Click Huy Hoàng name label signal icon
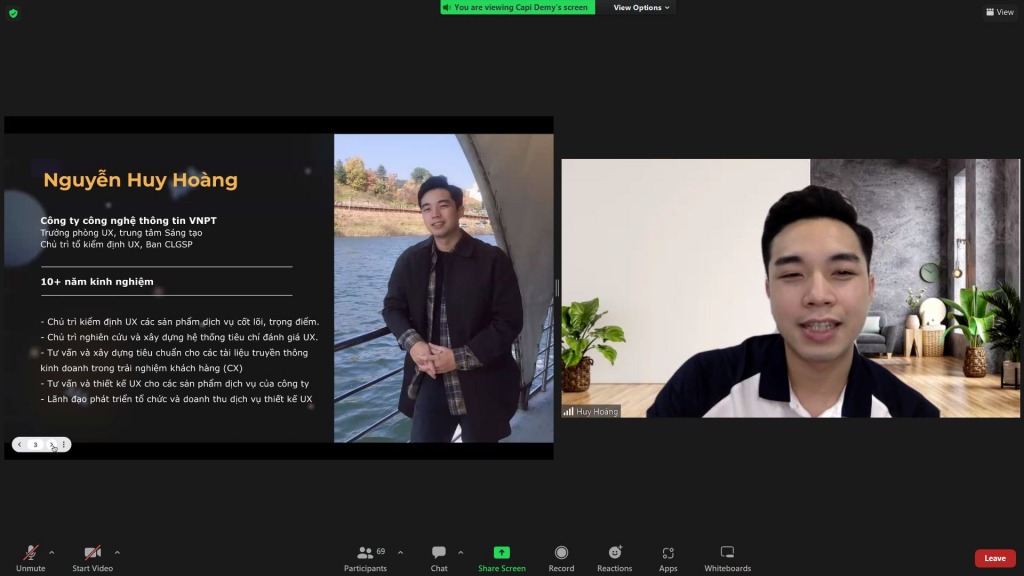The width and height of the screenshot is (1024, 576). 568,411
